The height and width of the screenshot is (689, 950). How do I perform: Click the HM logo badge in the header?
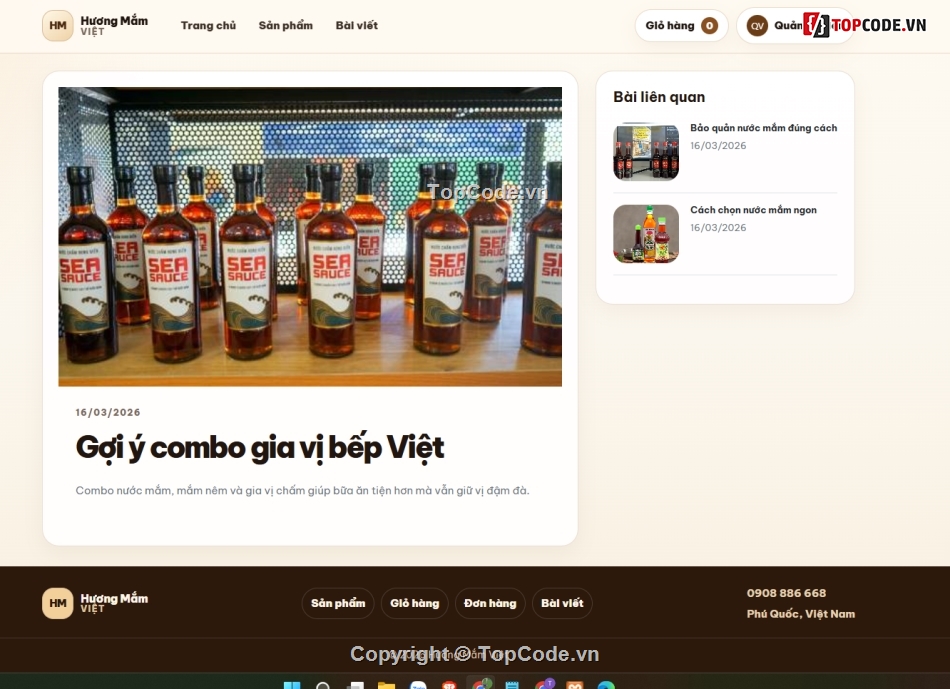pos(58,25)
